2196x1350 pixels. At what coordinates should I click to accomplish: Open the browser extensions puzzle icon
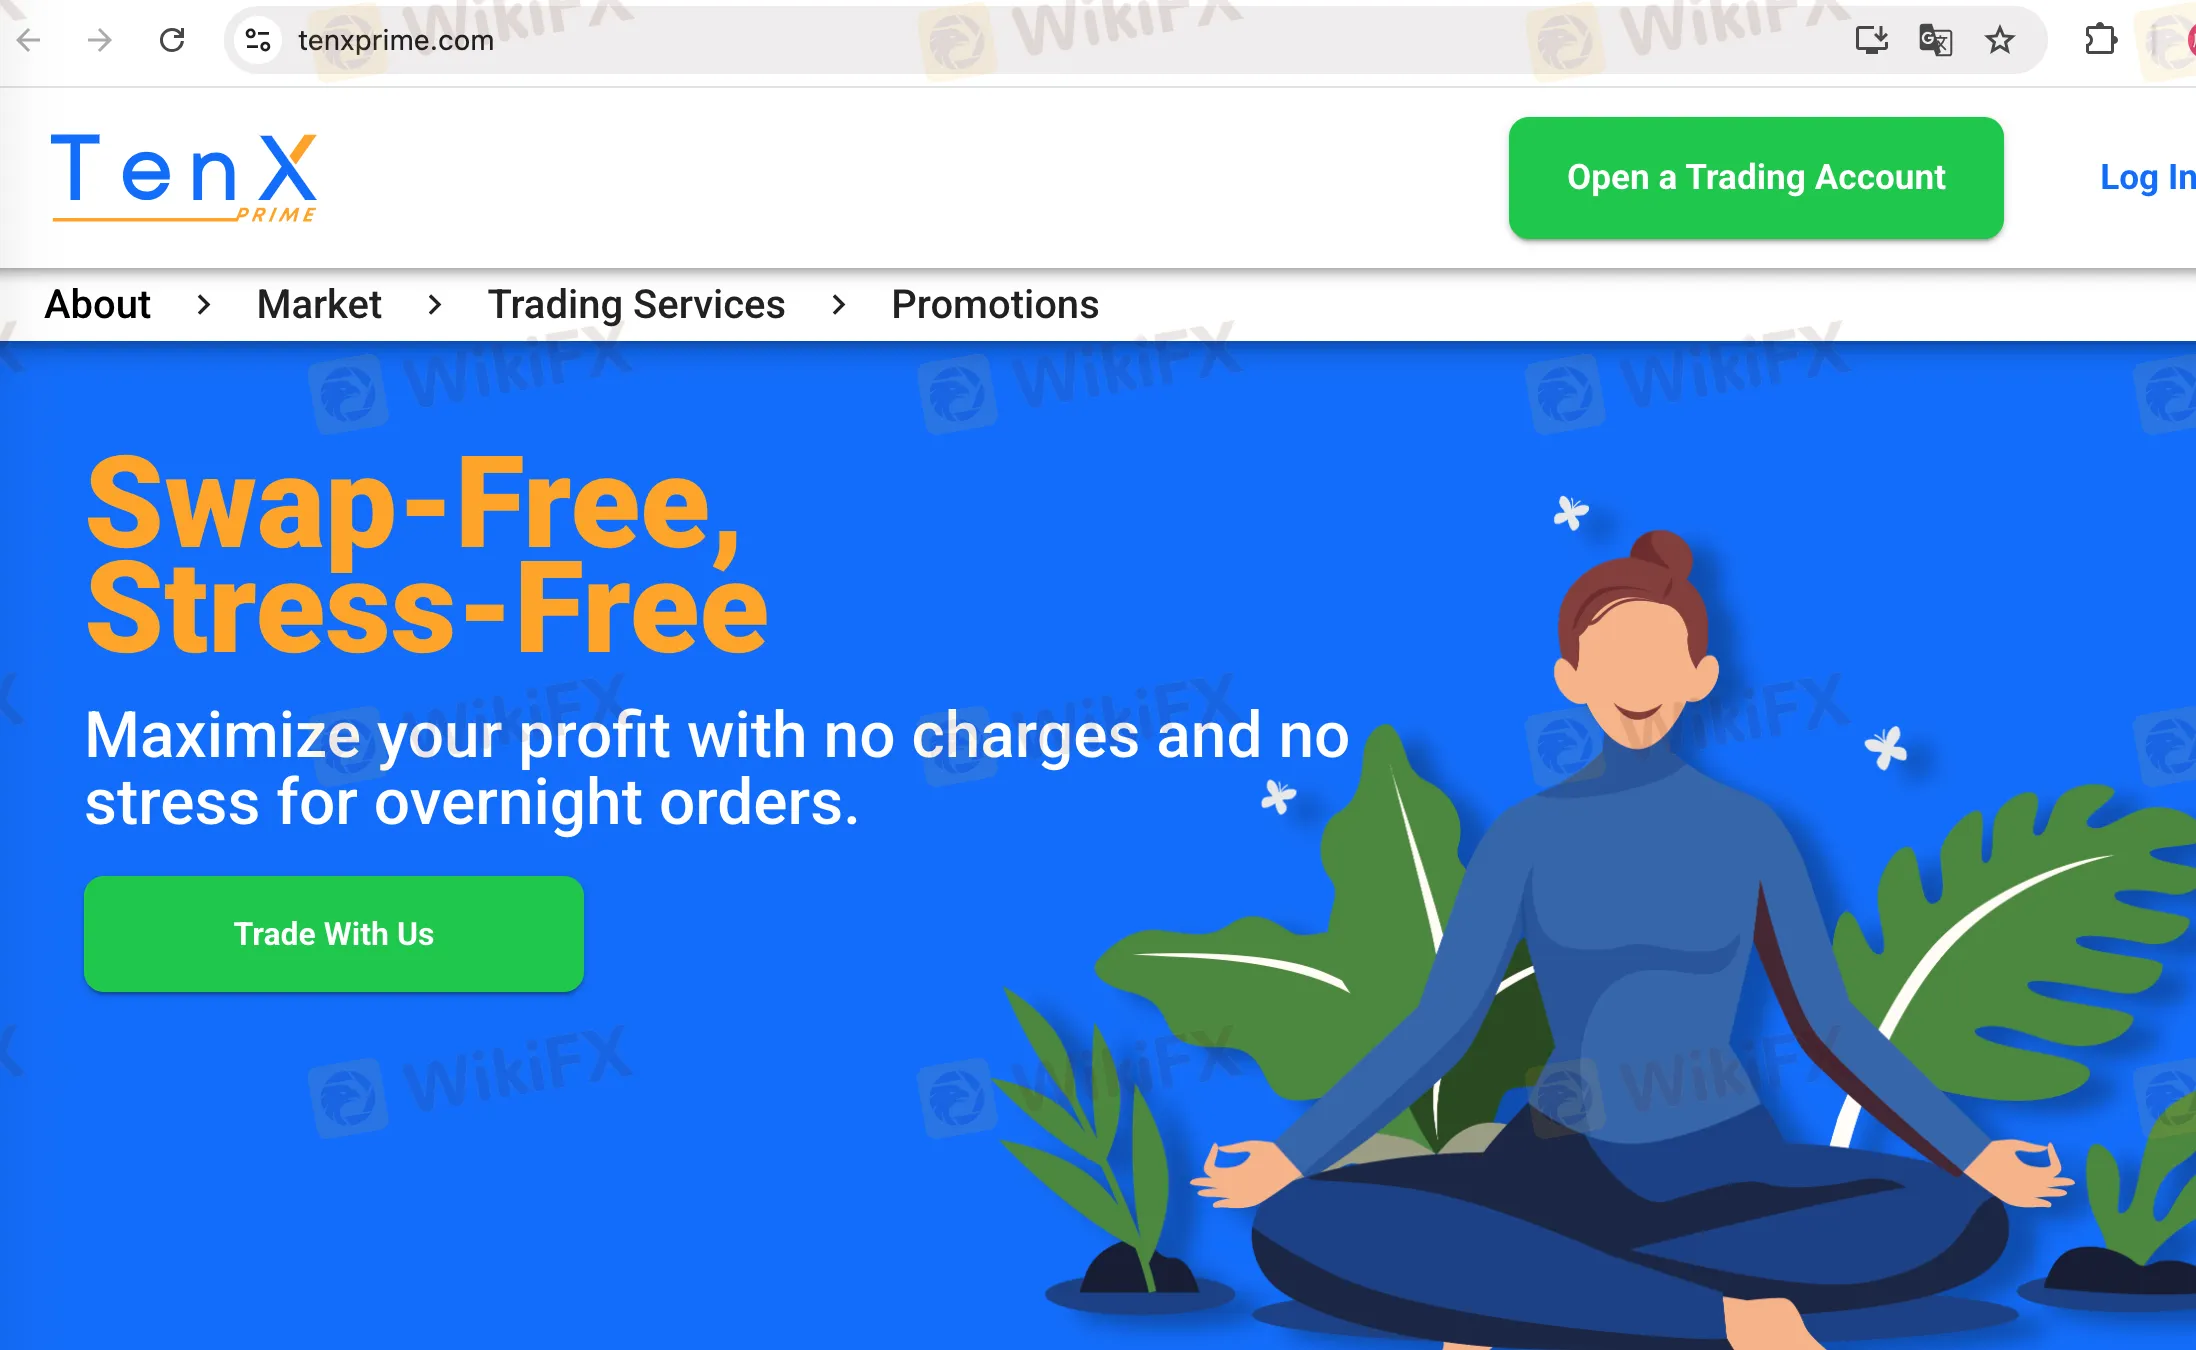click(2101, 40)
